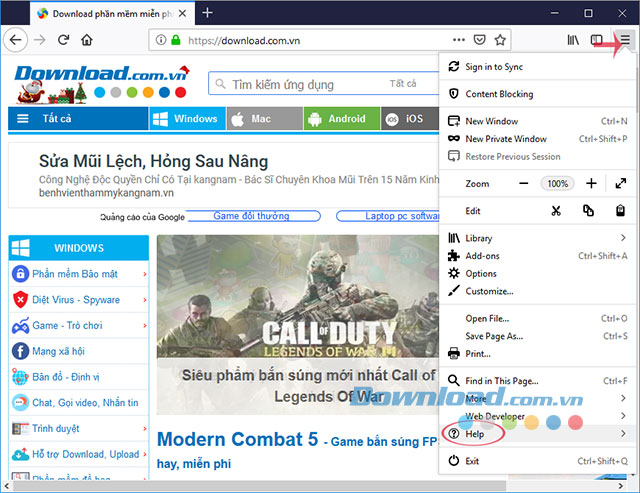Increase zoom with the plus button

pos(591,184)
